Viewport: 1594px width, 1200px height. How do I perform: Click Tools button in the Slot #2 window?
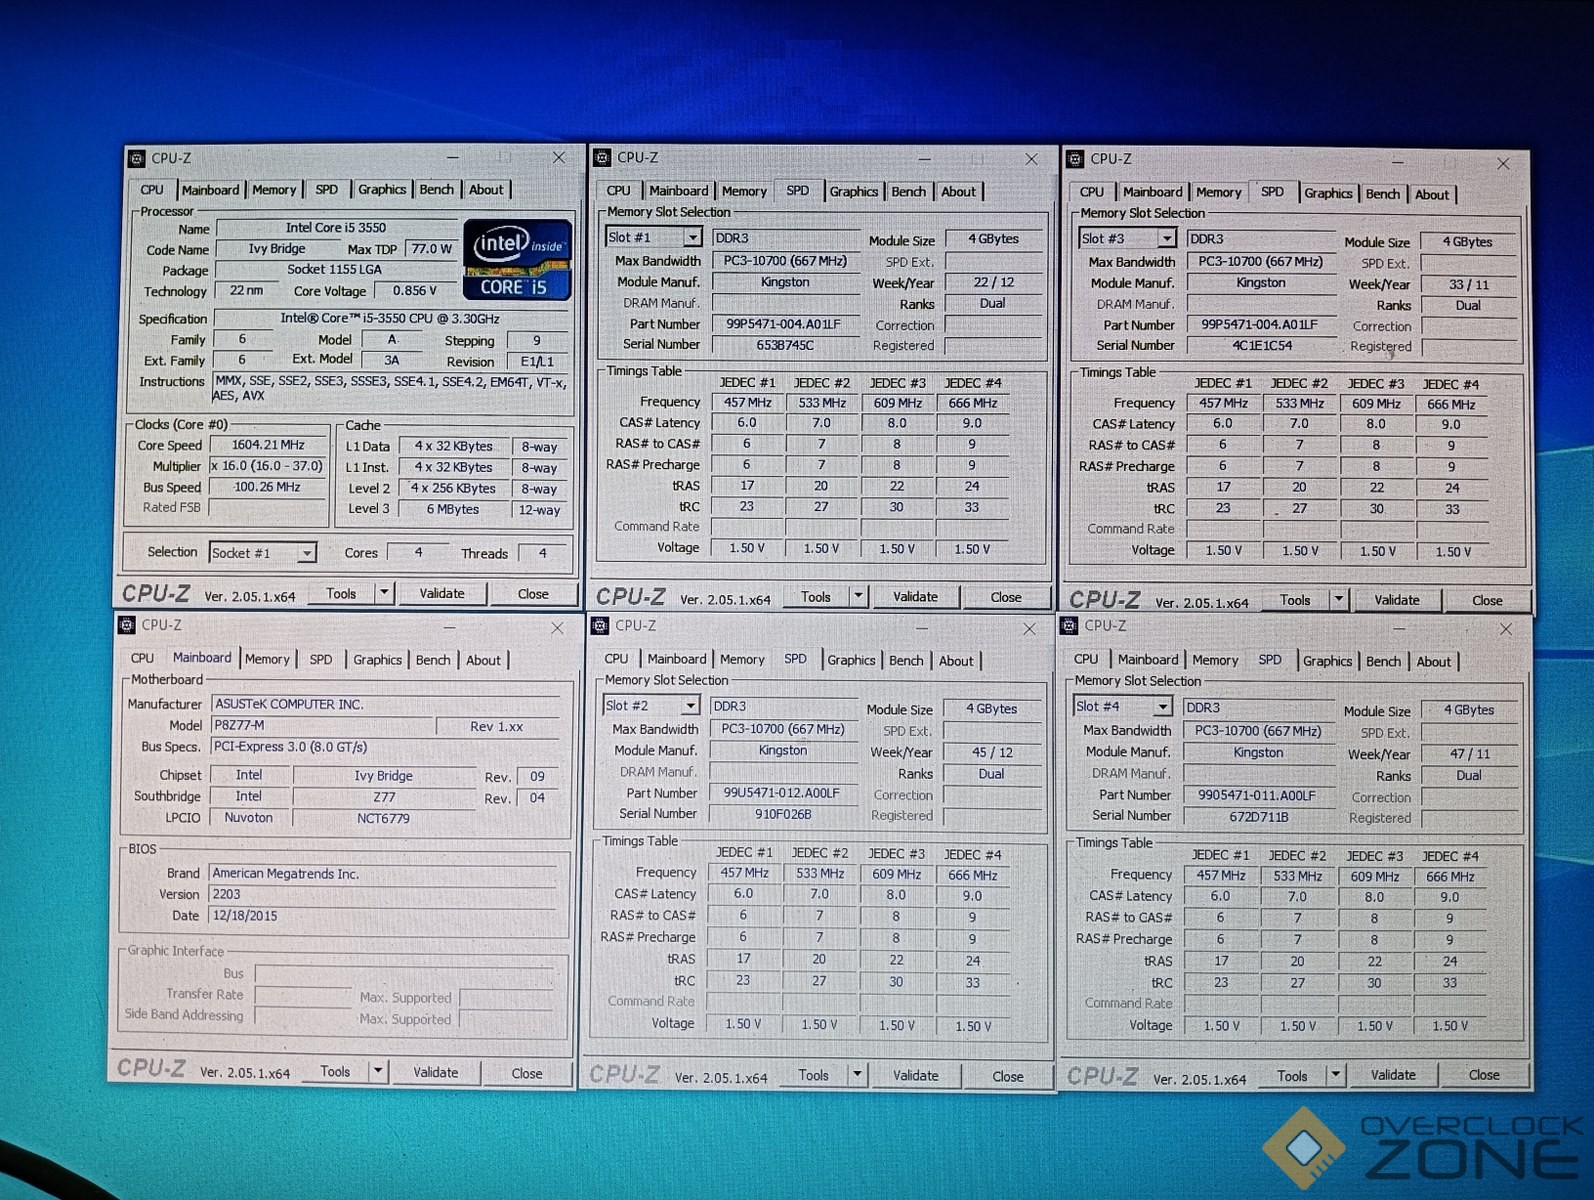(813, 1075)
